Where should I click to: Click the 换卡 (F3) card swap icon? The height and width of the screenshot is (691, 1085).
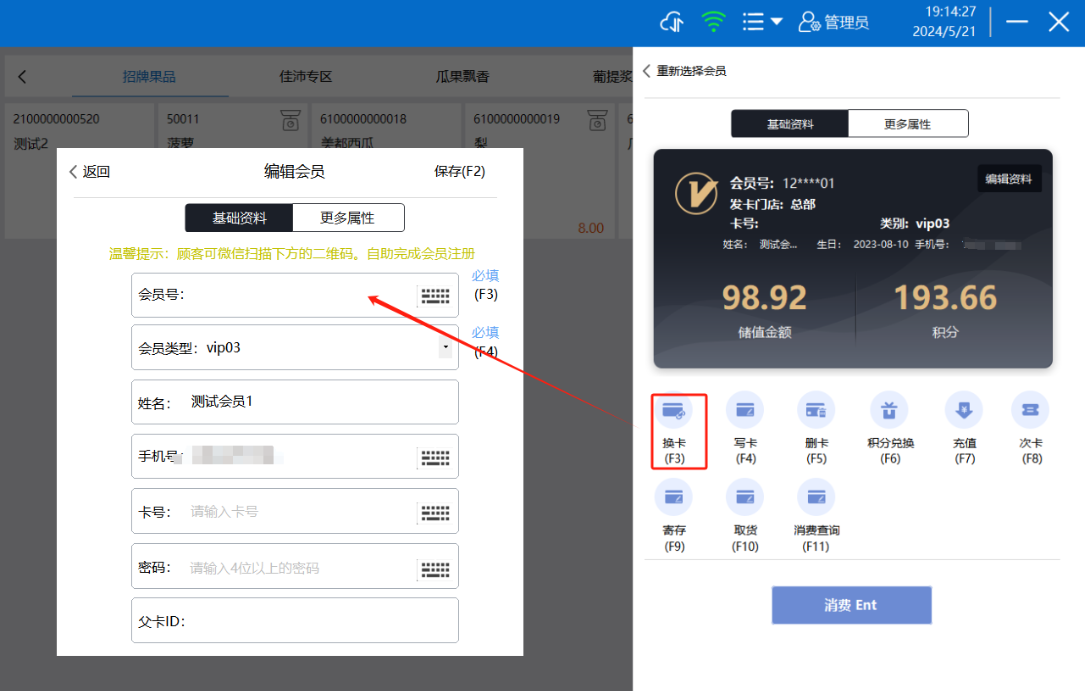(x=674, y=411)
